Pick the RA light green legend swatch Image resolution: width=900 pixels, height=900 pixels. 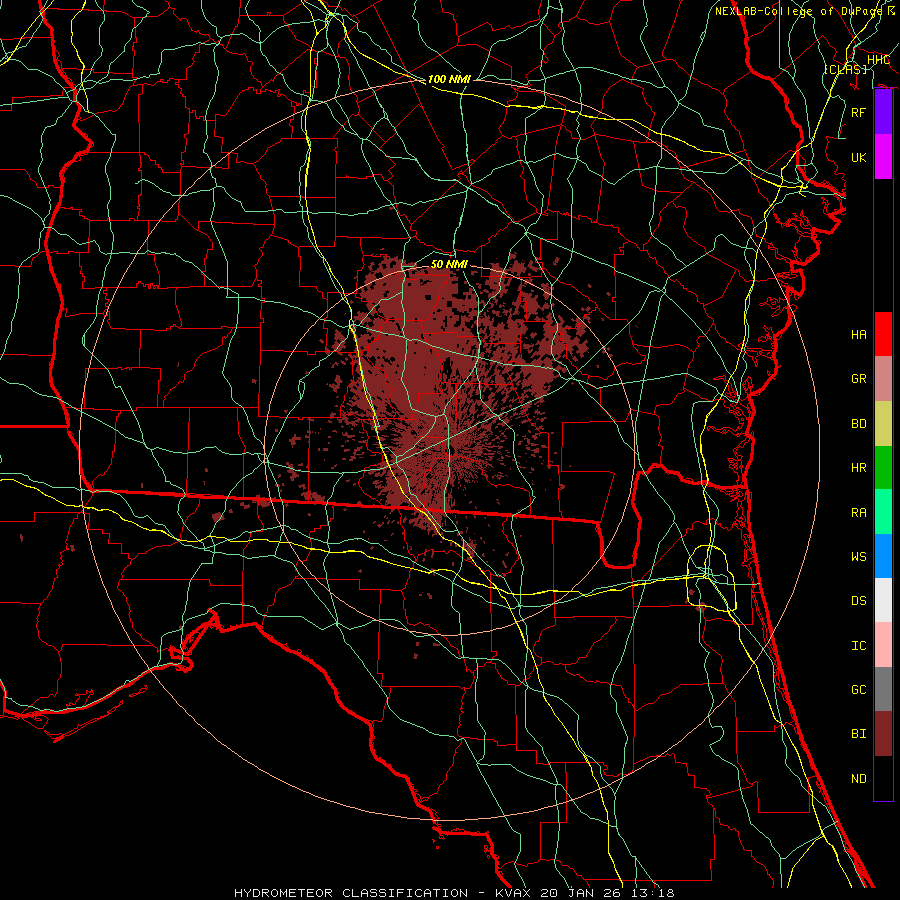883,512
